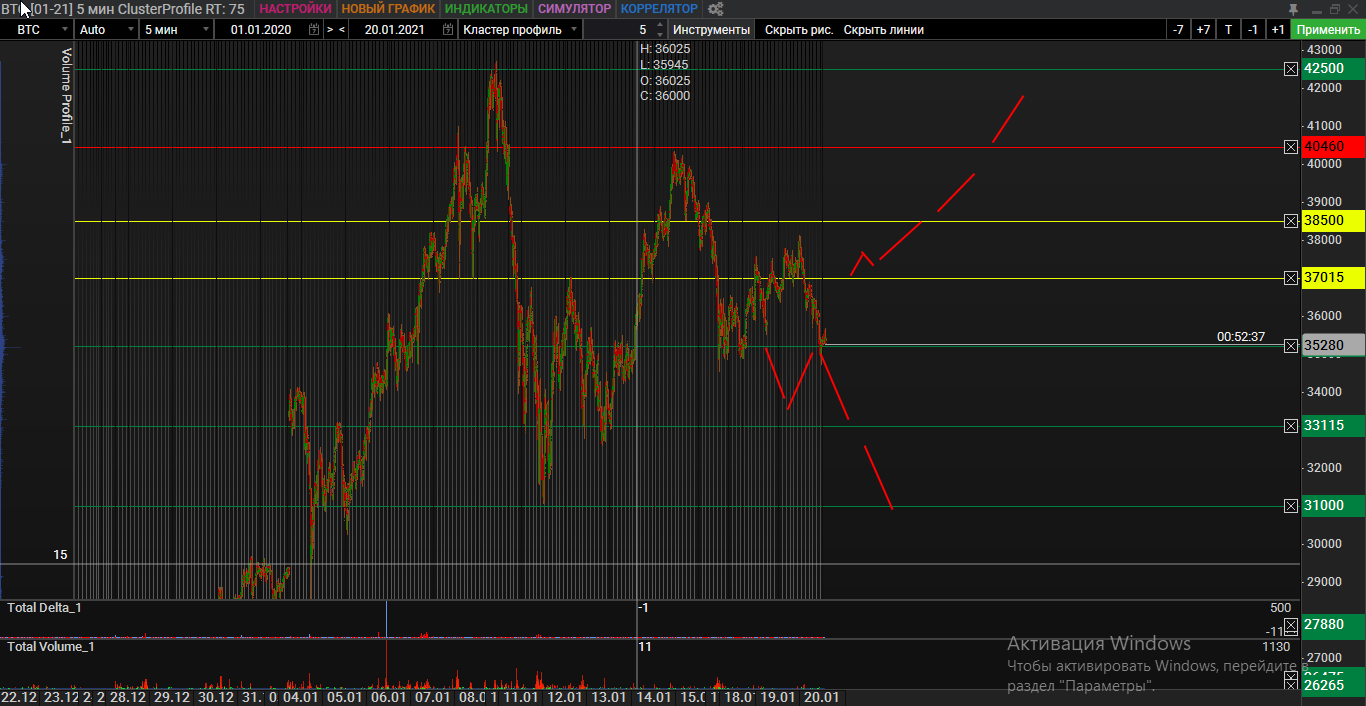Click the Volume Profile_1 indicator label

pyautogui.click(x=67, y=97)
